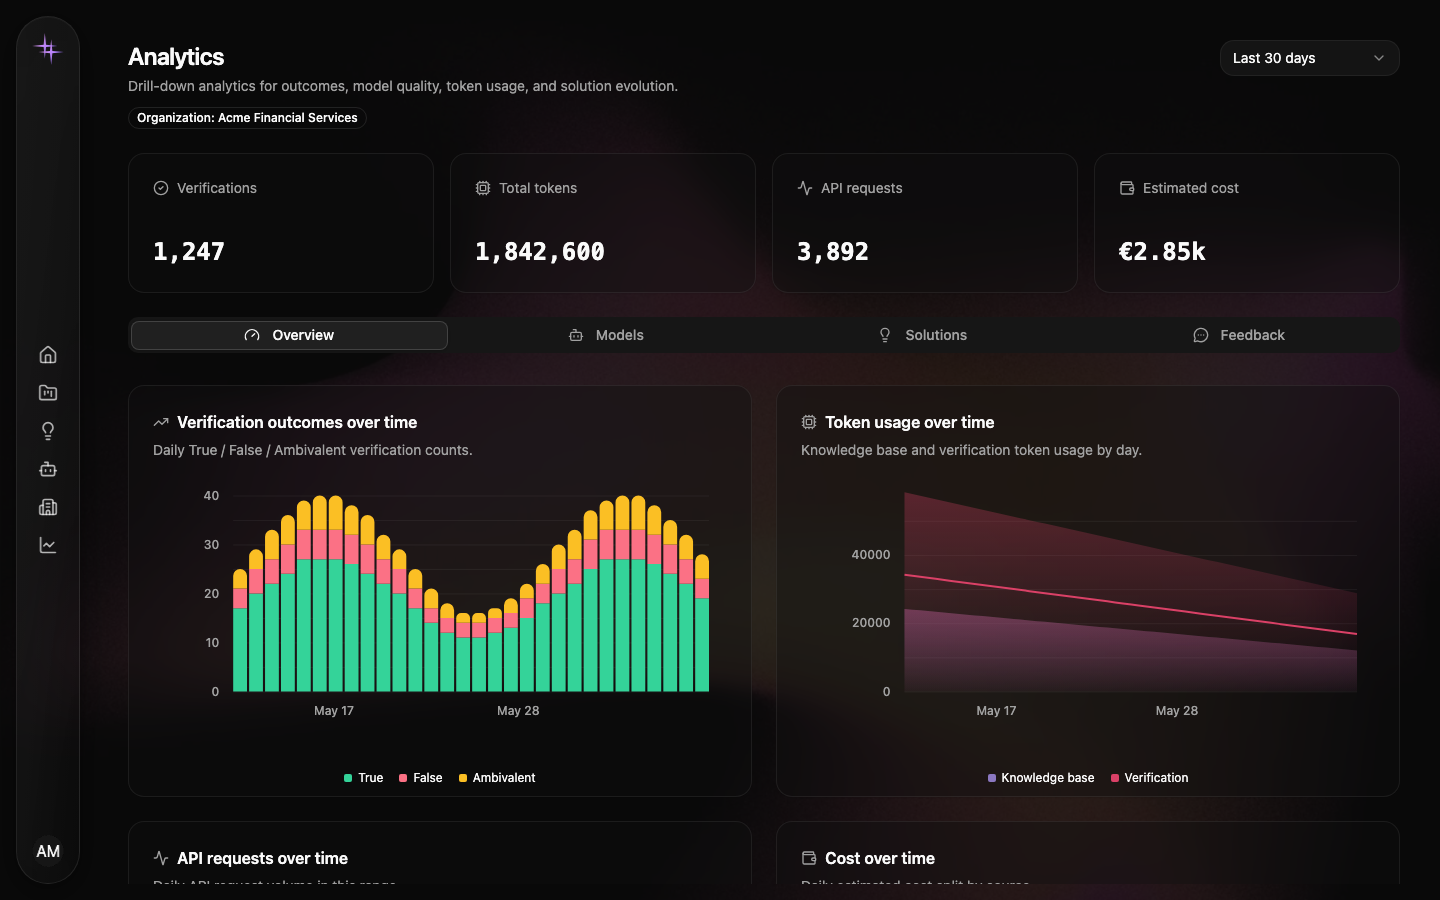Click the Cost over time title

[880, 858]
